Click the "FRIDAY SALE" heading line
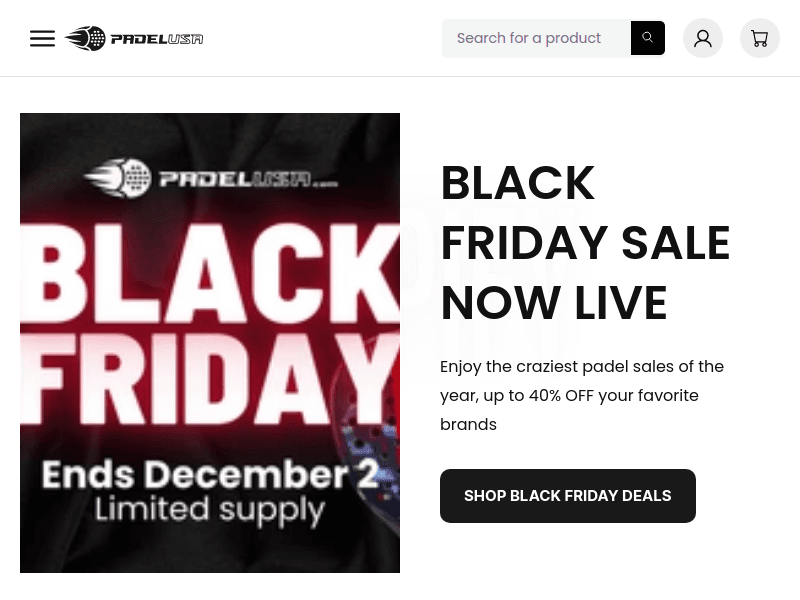This screenshot has width=800, height=600. [585, 243]
